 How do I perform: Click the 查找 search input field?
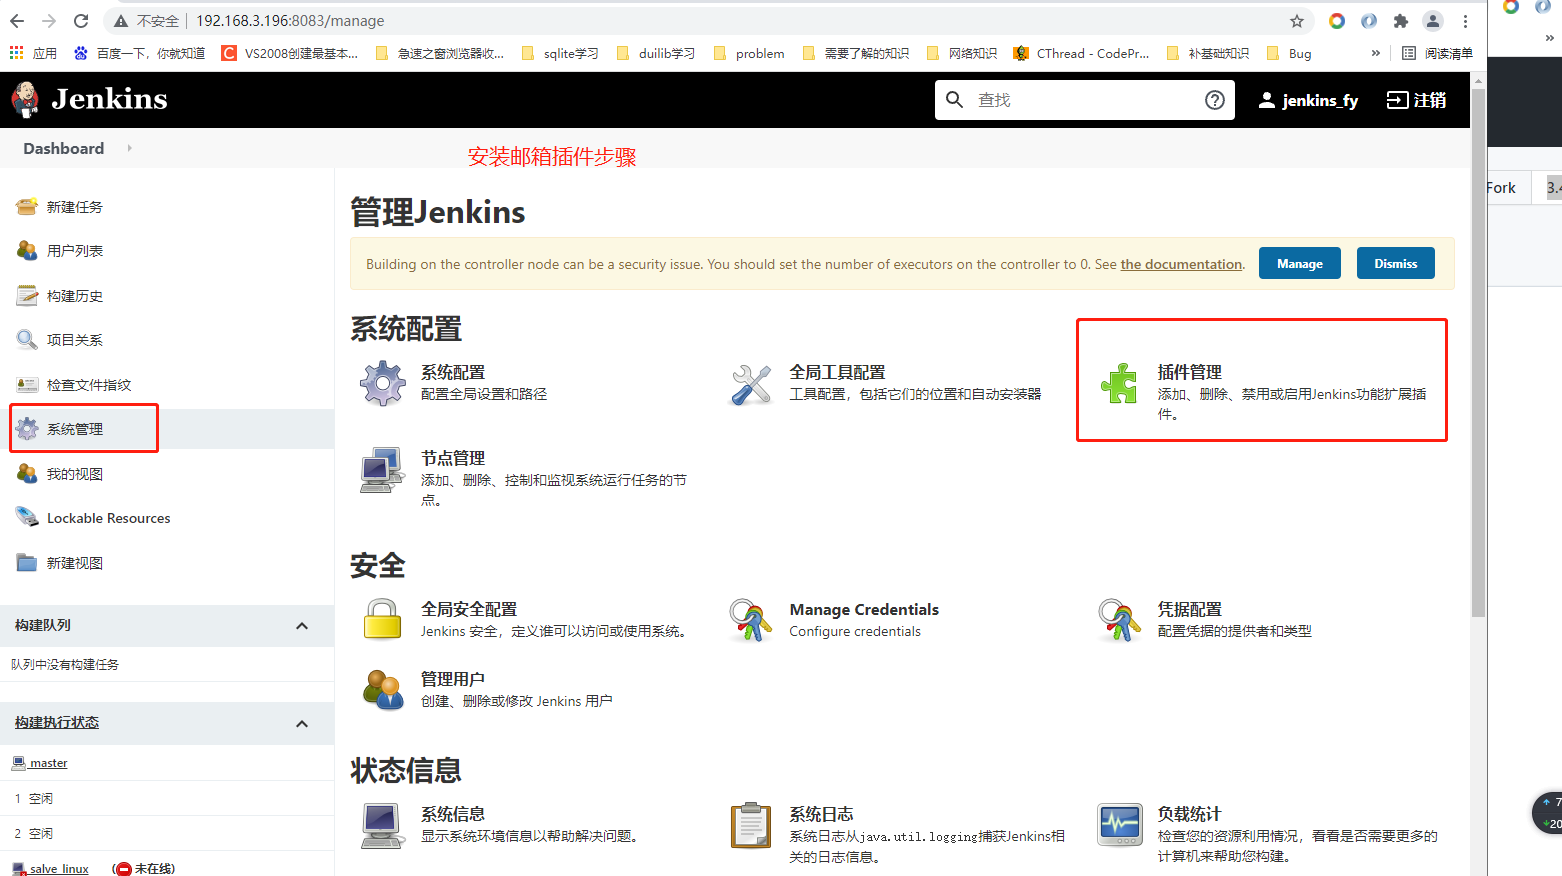point(1085,100)
